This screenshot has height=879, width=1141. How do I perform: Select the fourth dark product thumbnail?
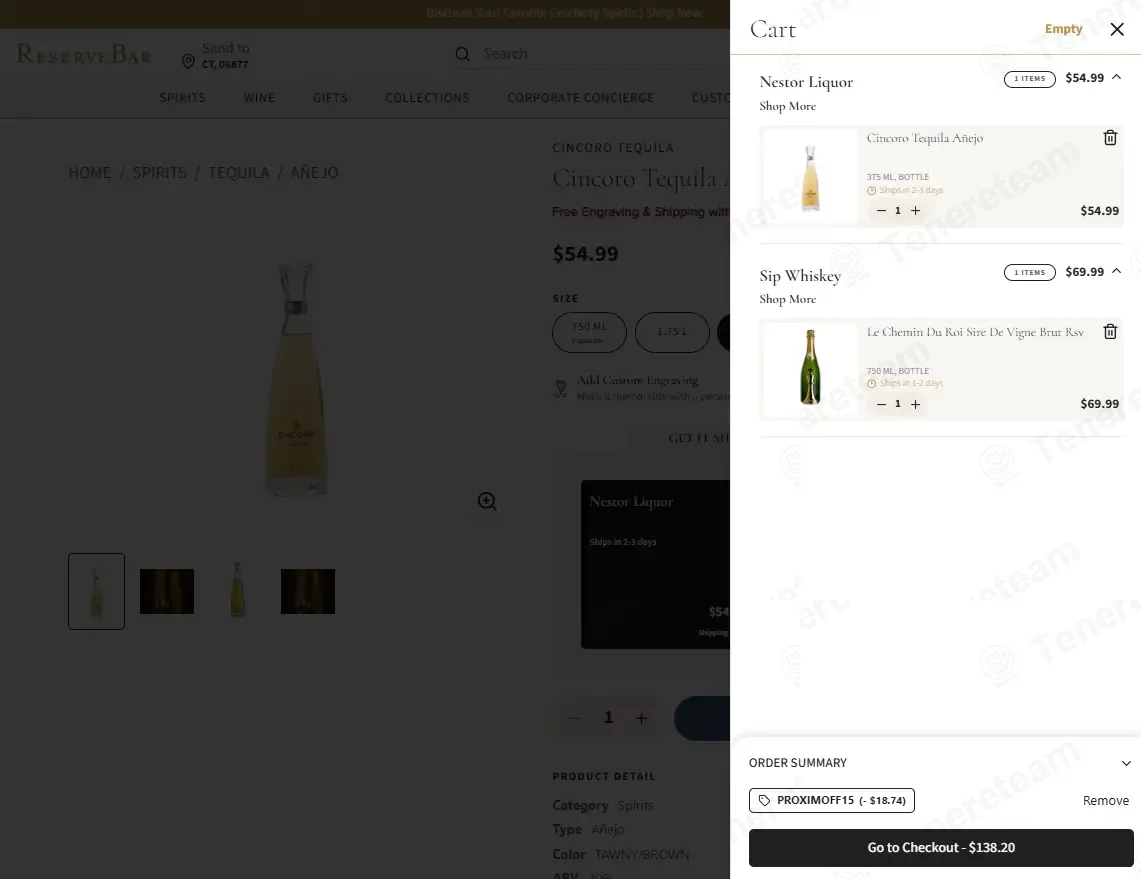pyautogui.click(x=308, y=592)
